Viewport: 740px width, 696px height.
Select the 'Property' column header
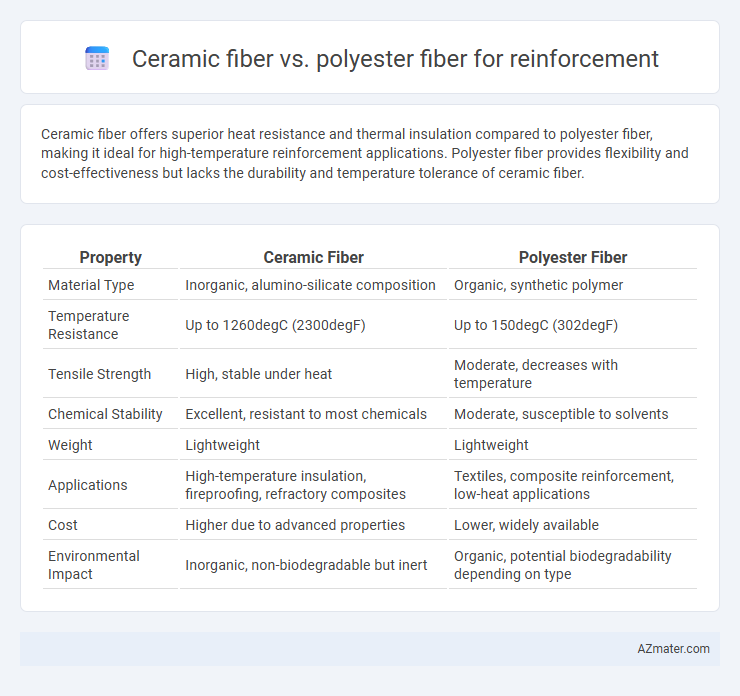tap(110, 257)
